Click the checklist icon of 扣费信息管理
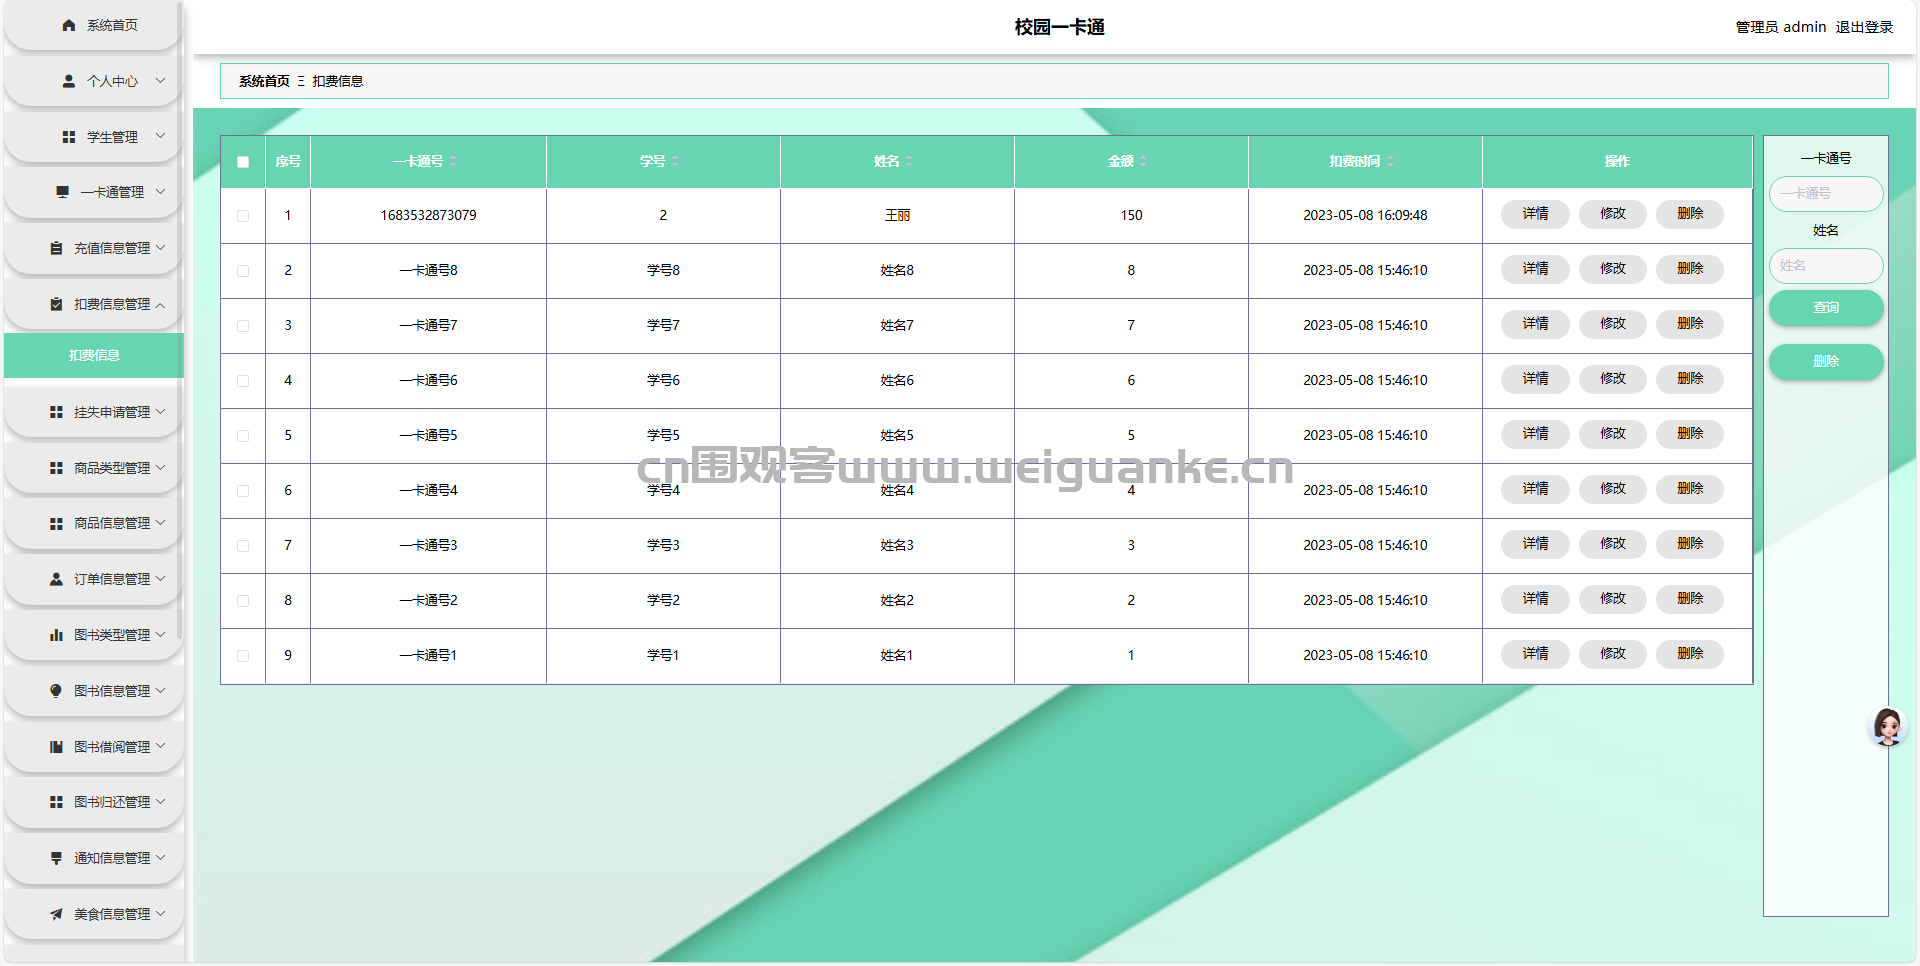This screenshot has height=966, width=1920. [x=56, y=304]
